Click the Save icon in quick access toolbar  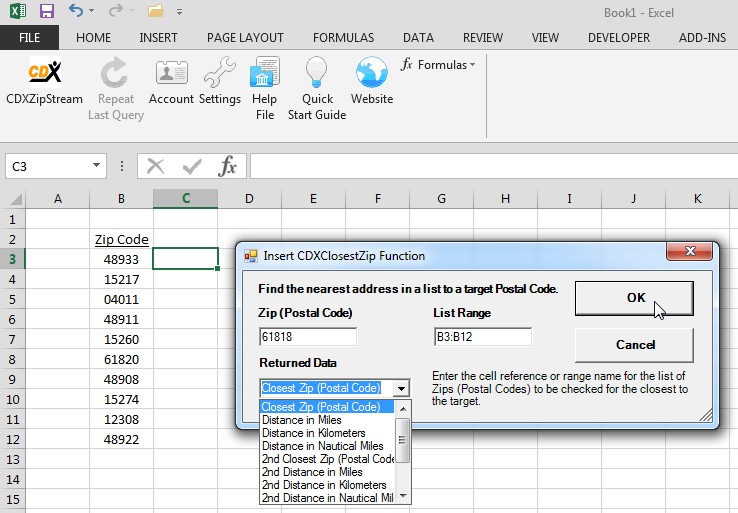47,10
